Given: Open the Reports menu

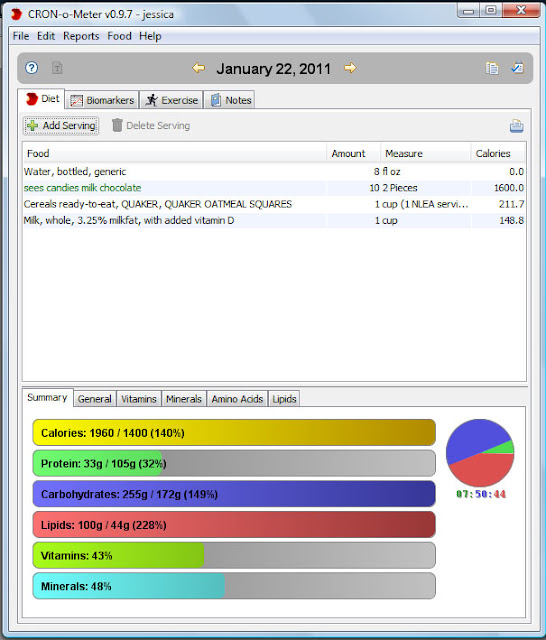Looking at the screenshot, I should (81, 36).
